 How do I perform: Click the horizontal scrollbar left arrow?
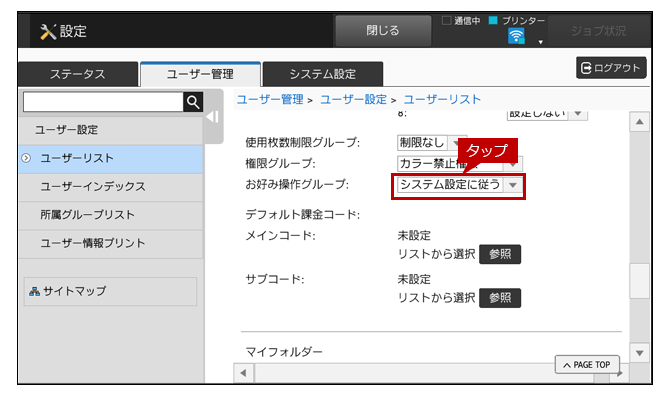coord(244,373)
